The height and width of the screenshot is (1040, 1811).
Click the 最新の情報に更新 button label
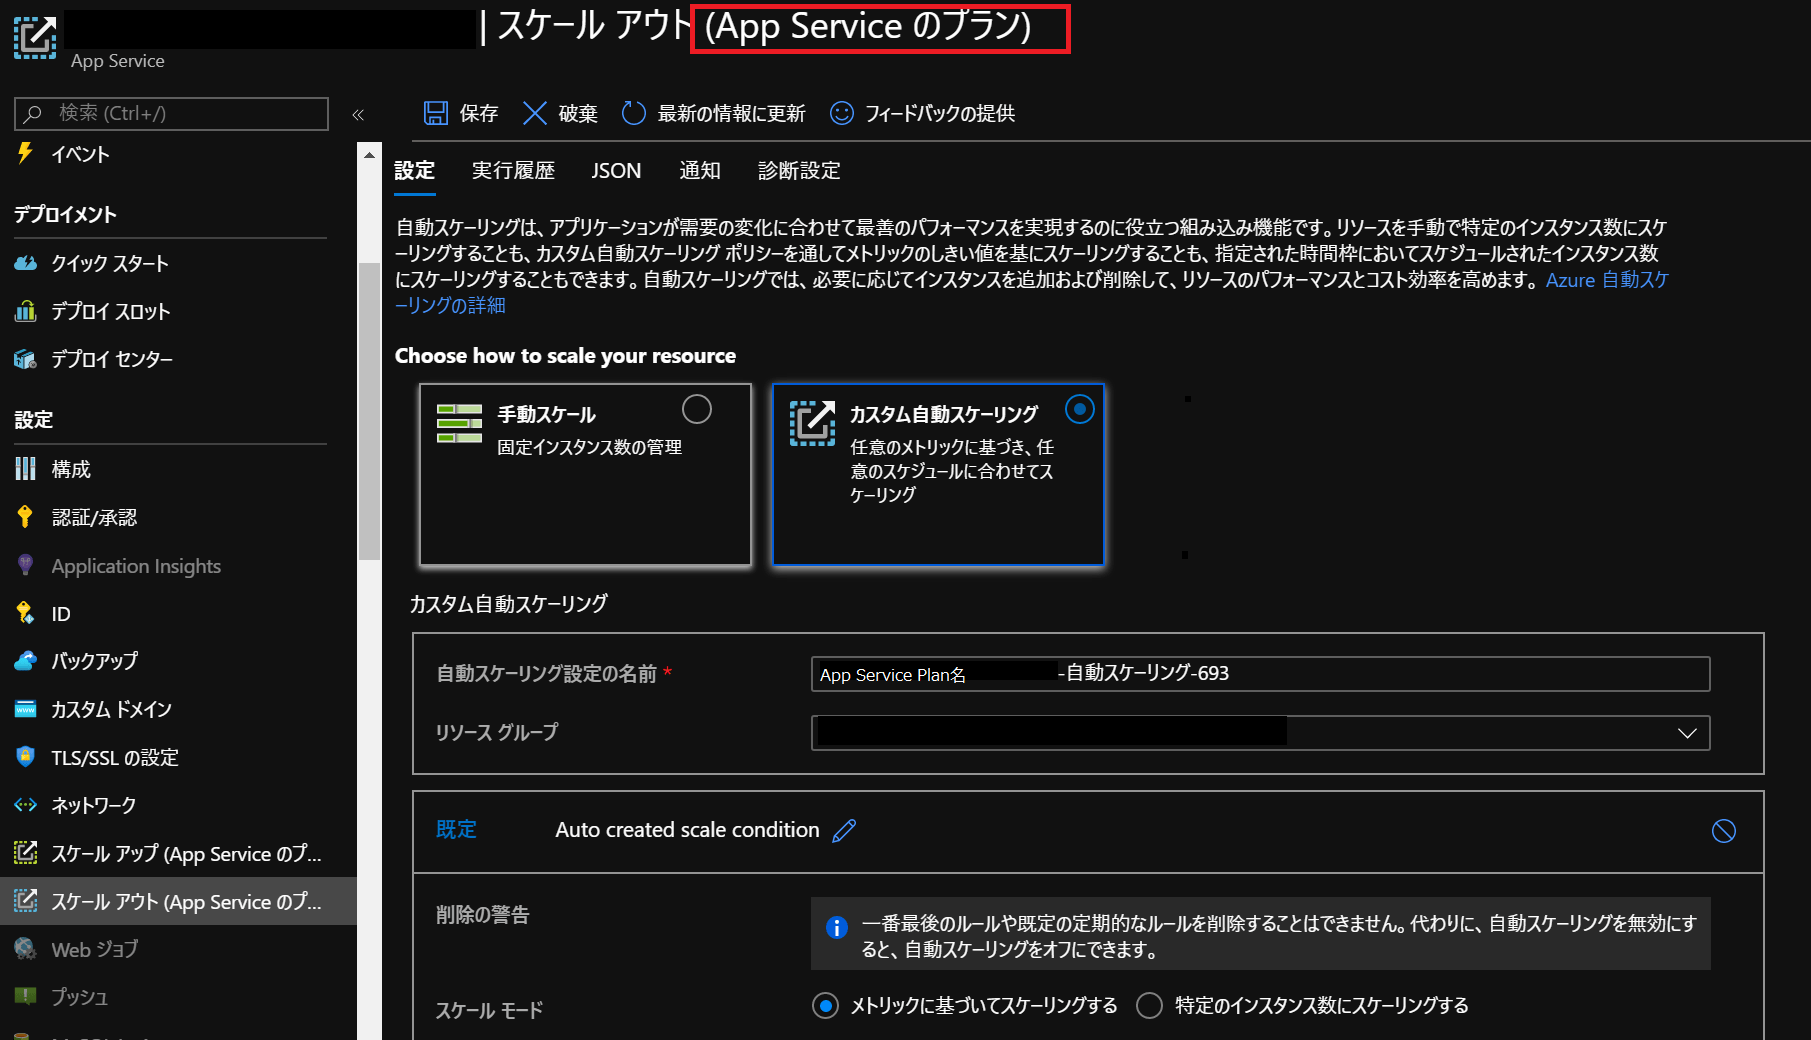731,114
